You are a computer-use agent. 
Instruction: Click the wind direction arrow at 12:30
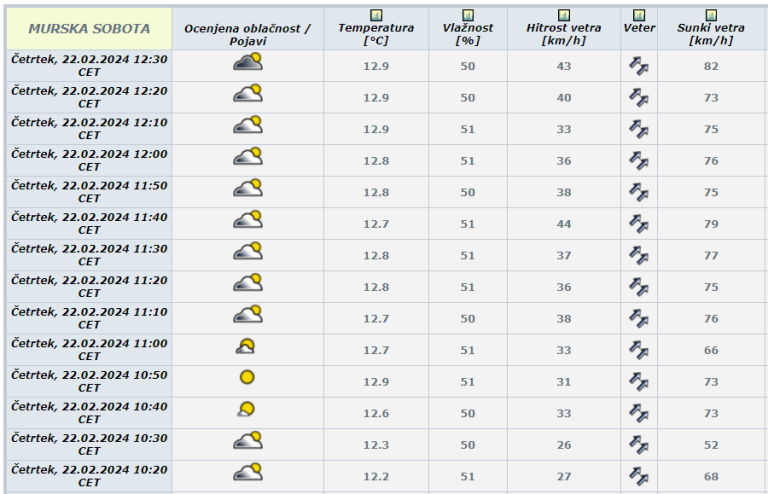639,66
